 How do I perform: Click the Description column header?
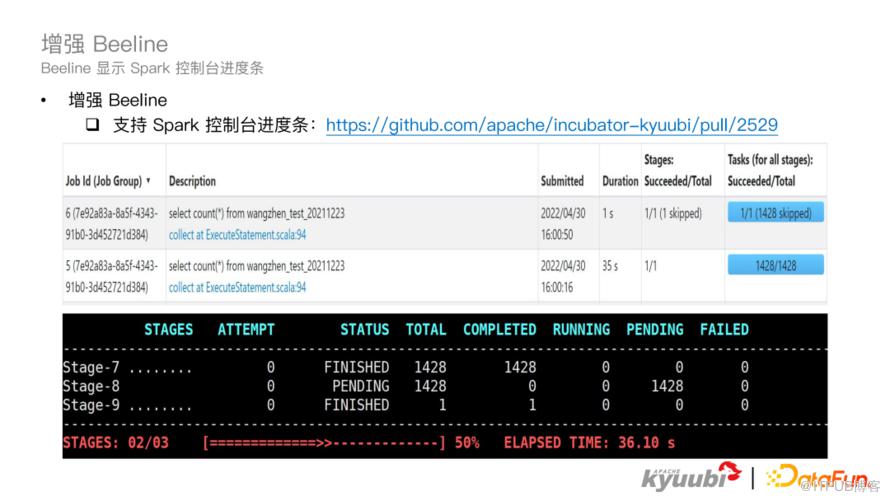[x=192, y=181]
